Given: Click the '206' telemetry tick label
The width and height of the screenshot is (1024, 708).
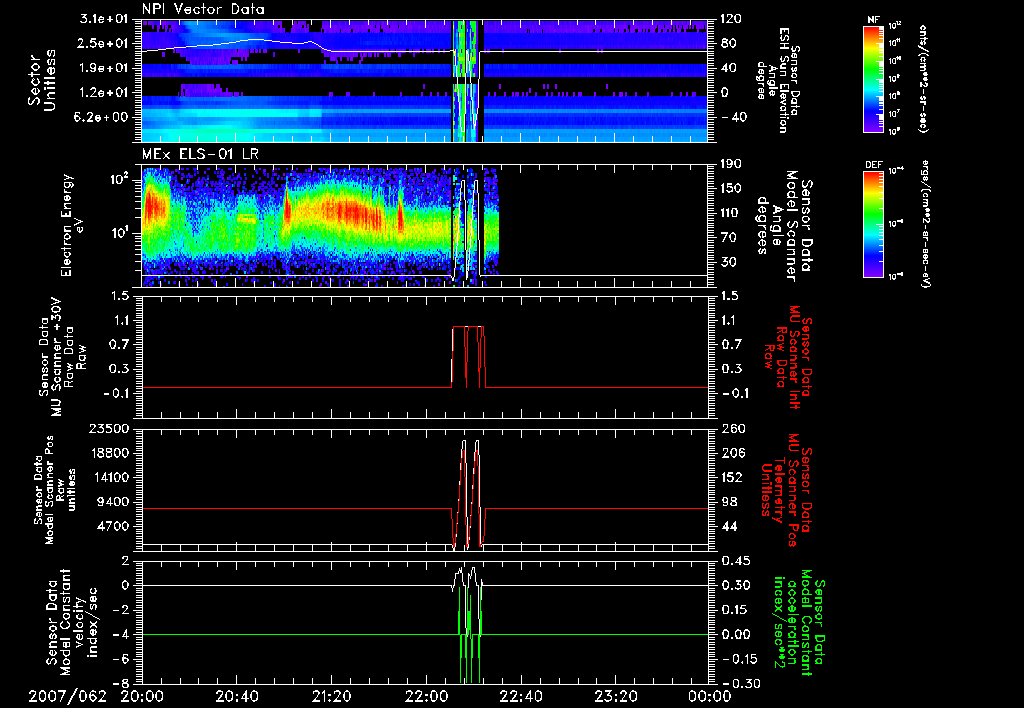Looking at the screenshot, I should pyautogui.click(x=731, y=453).
